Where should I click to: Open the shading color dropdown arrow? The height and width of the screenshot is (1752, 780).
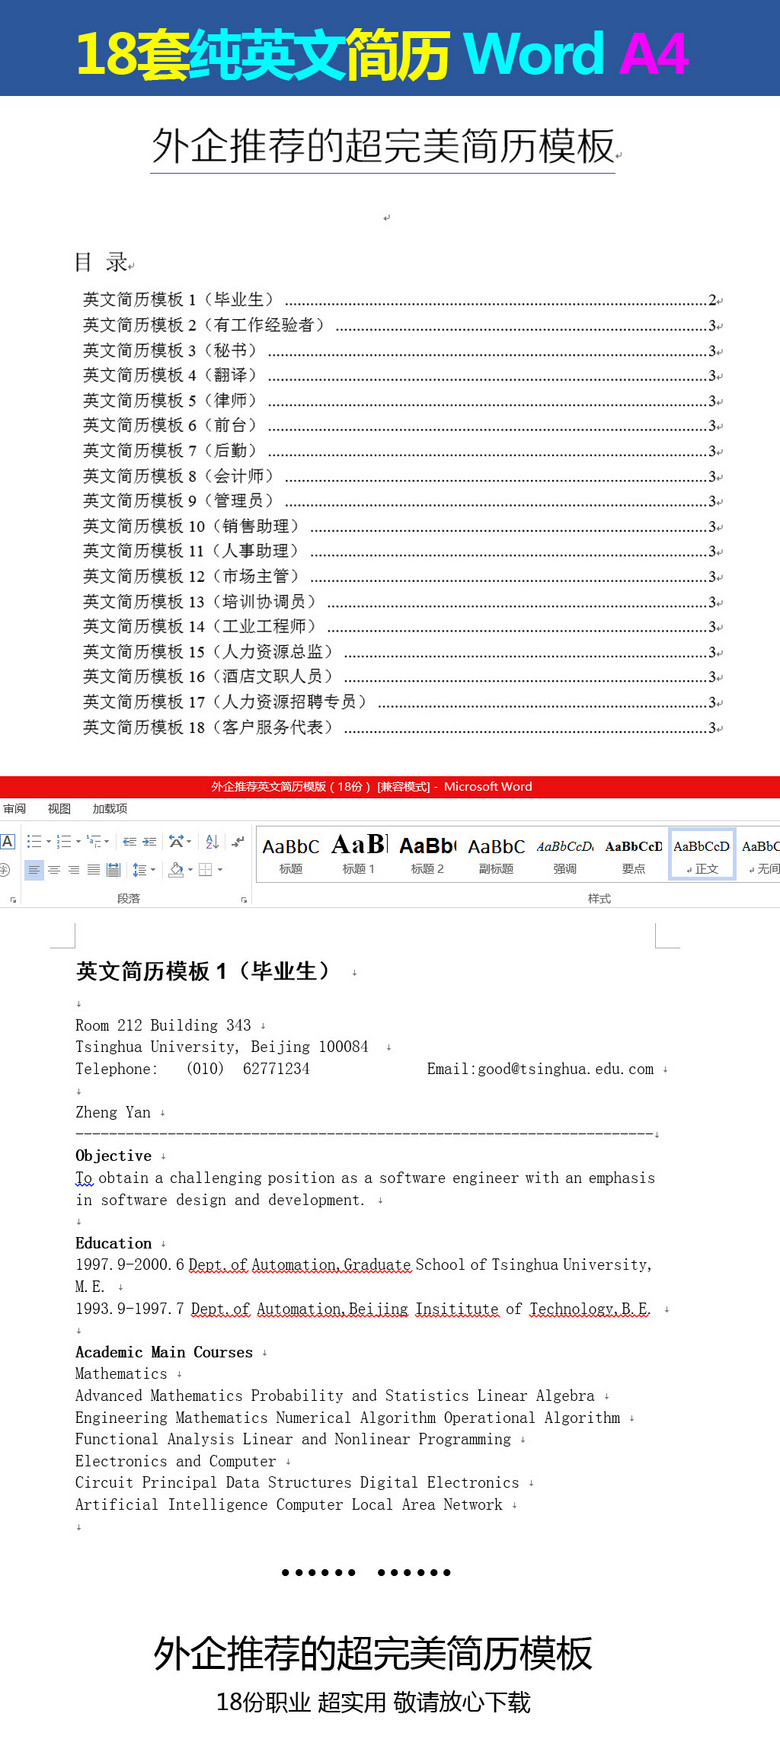[190, 870]
